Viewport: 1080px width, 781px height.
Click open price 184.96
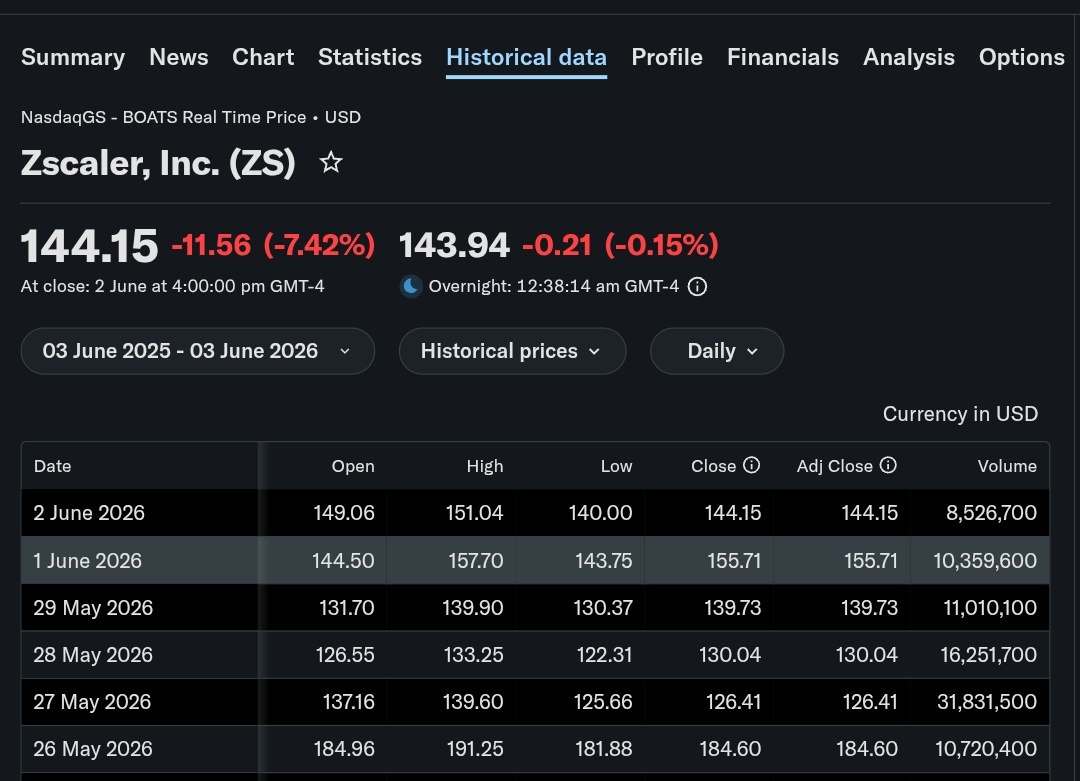344,749
